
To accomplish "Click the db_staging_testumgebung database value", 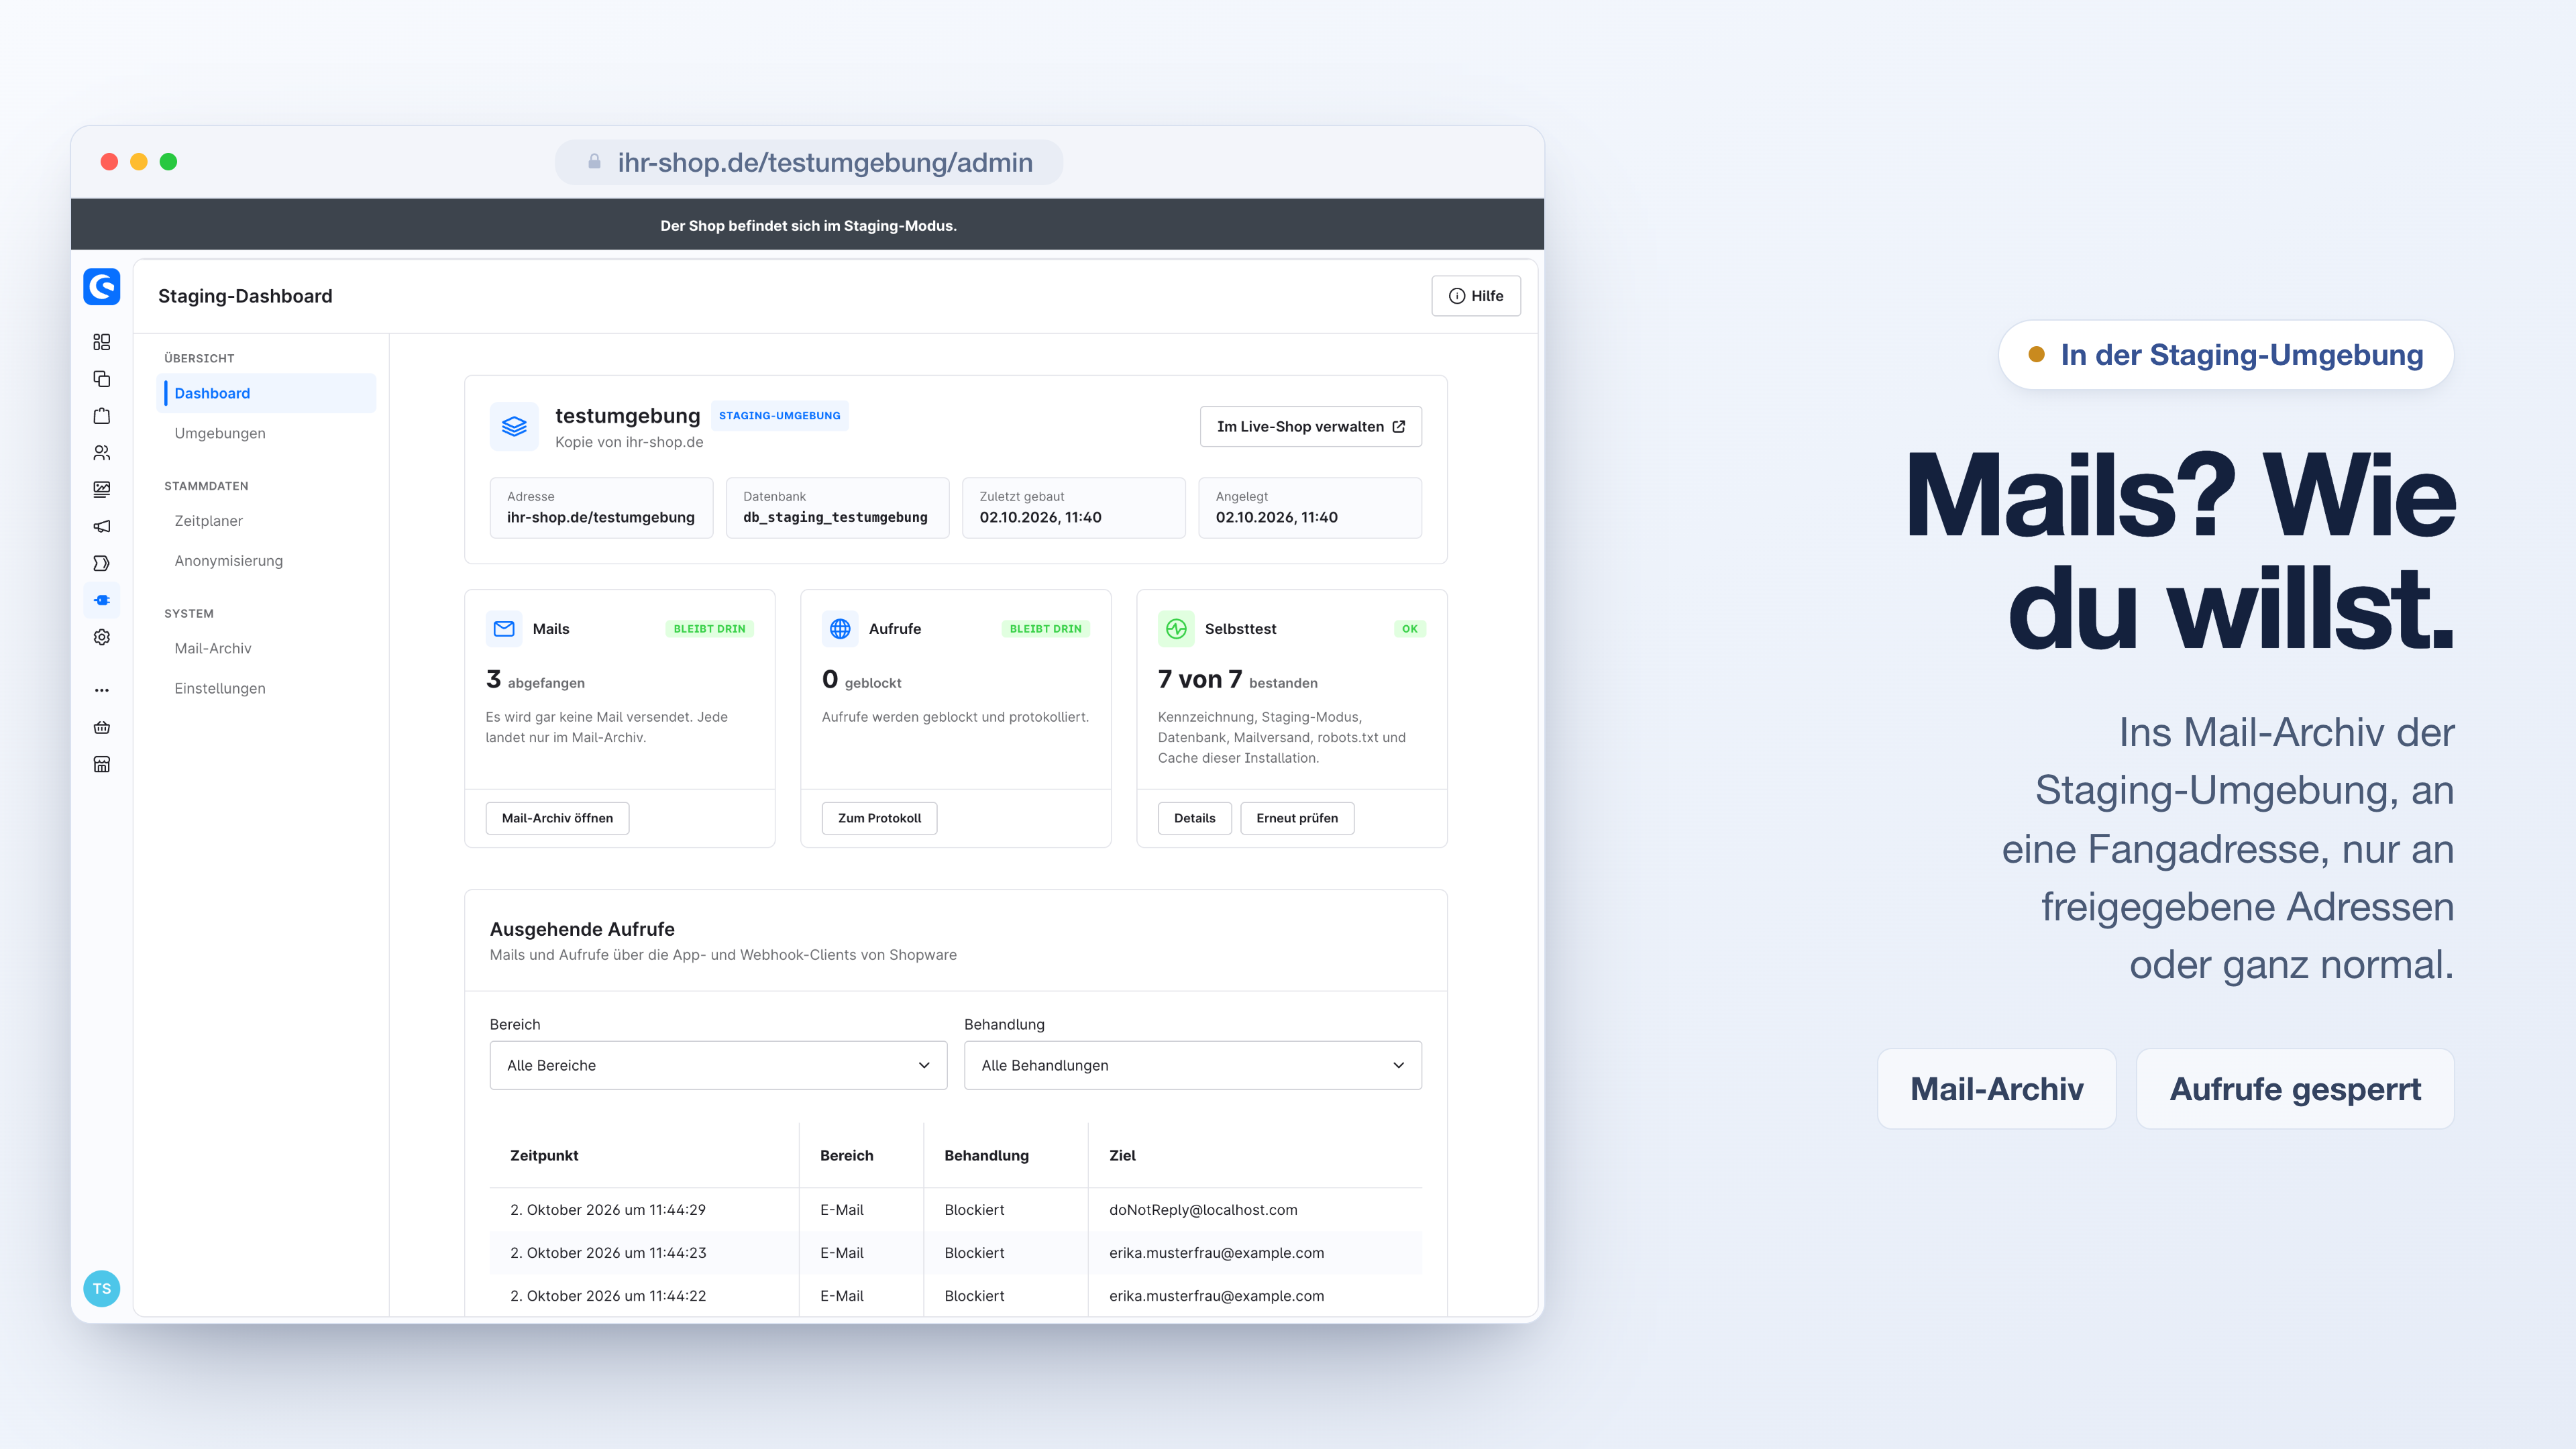I will coord(835,517).
